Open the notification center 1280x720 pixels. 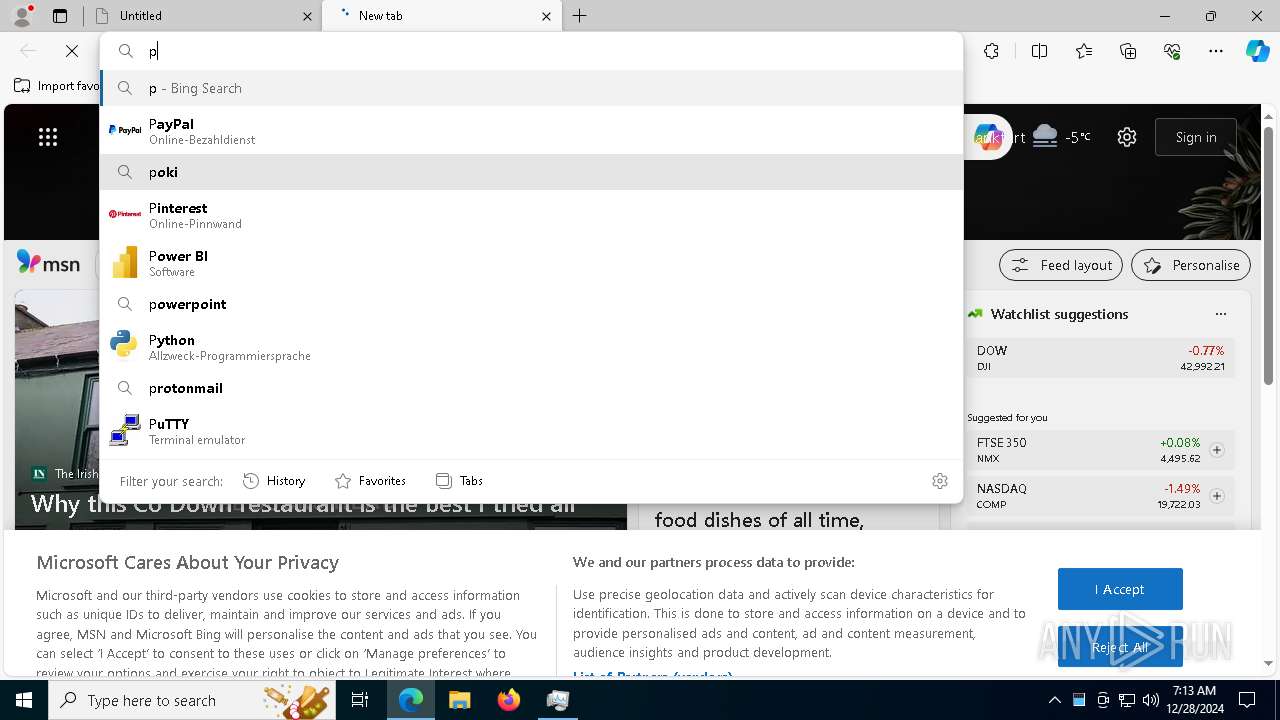click(1247, 700)
